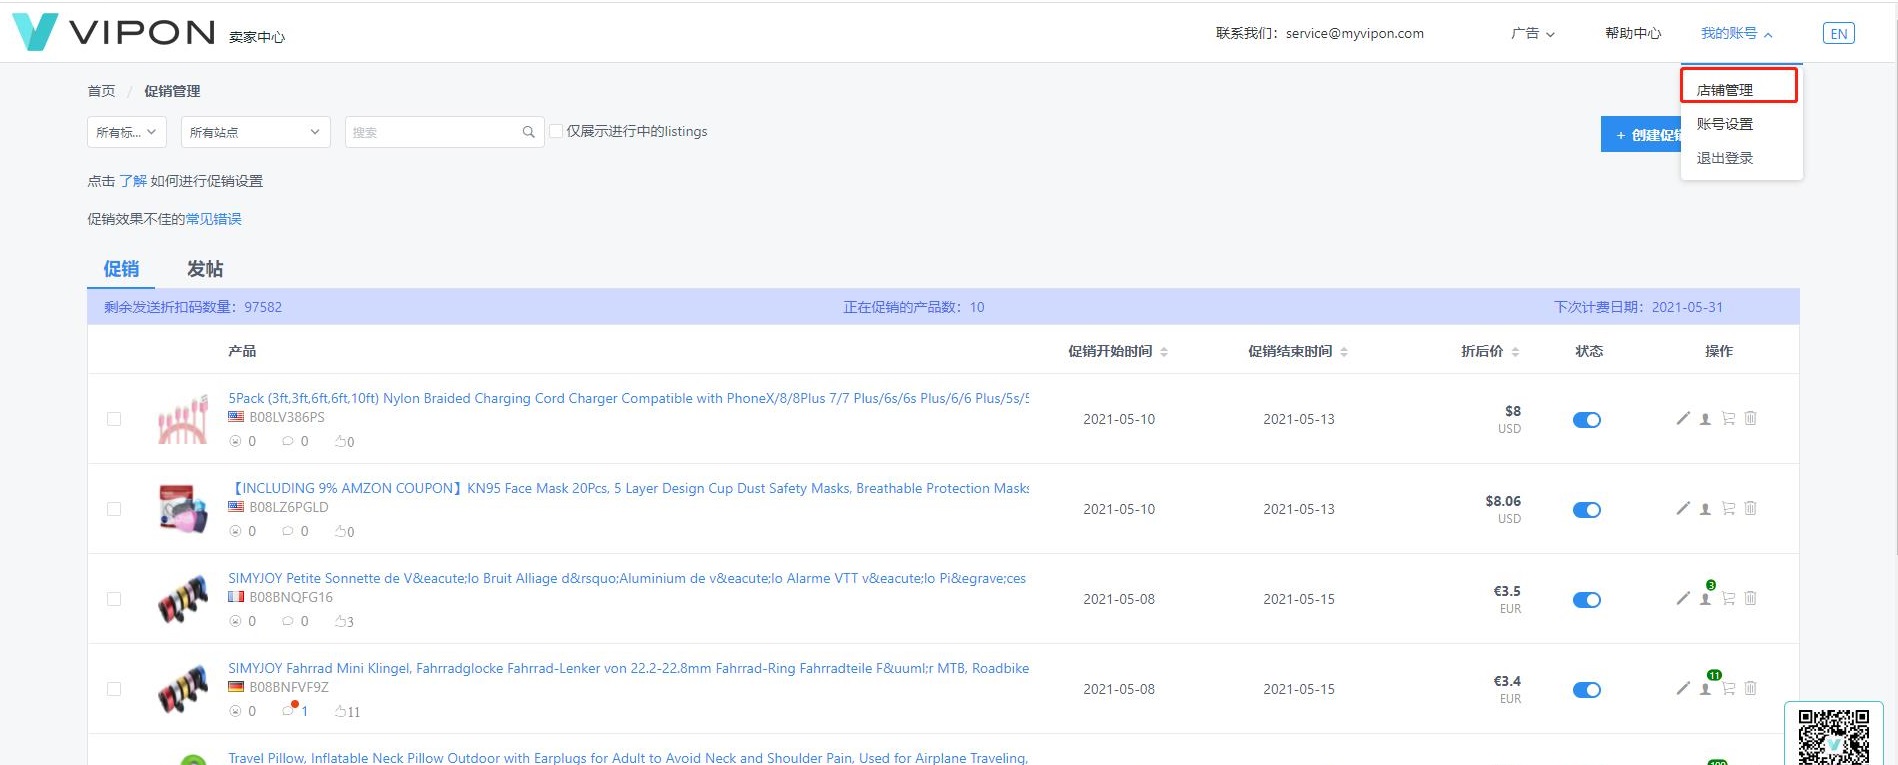This screenshot has width=1898, height=765.
Task: Toggle off promotion priced €3.4
Action: pos(1587,690)
